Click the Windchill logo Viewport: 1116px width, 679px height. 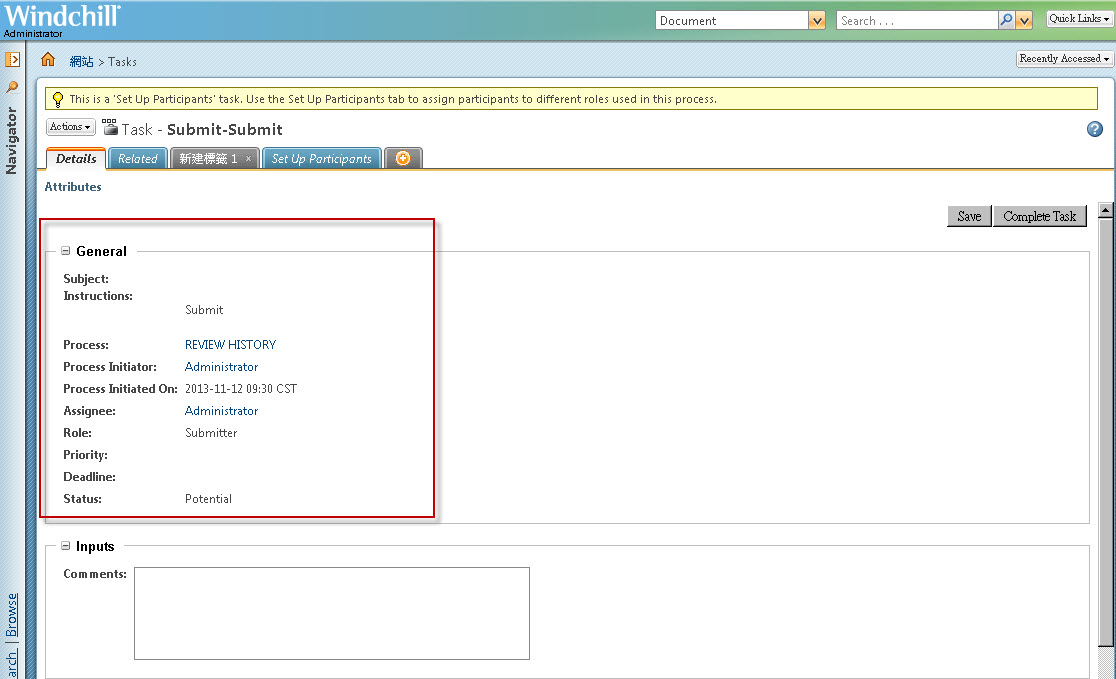pos(63,16)
